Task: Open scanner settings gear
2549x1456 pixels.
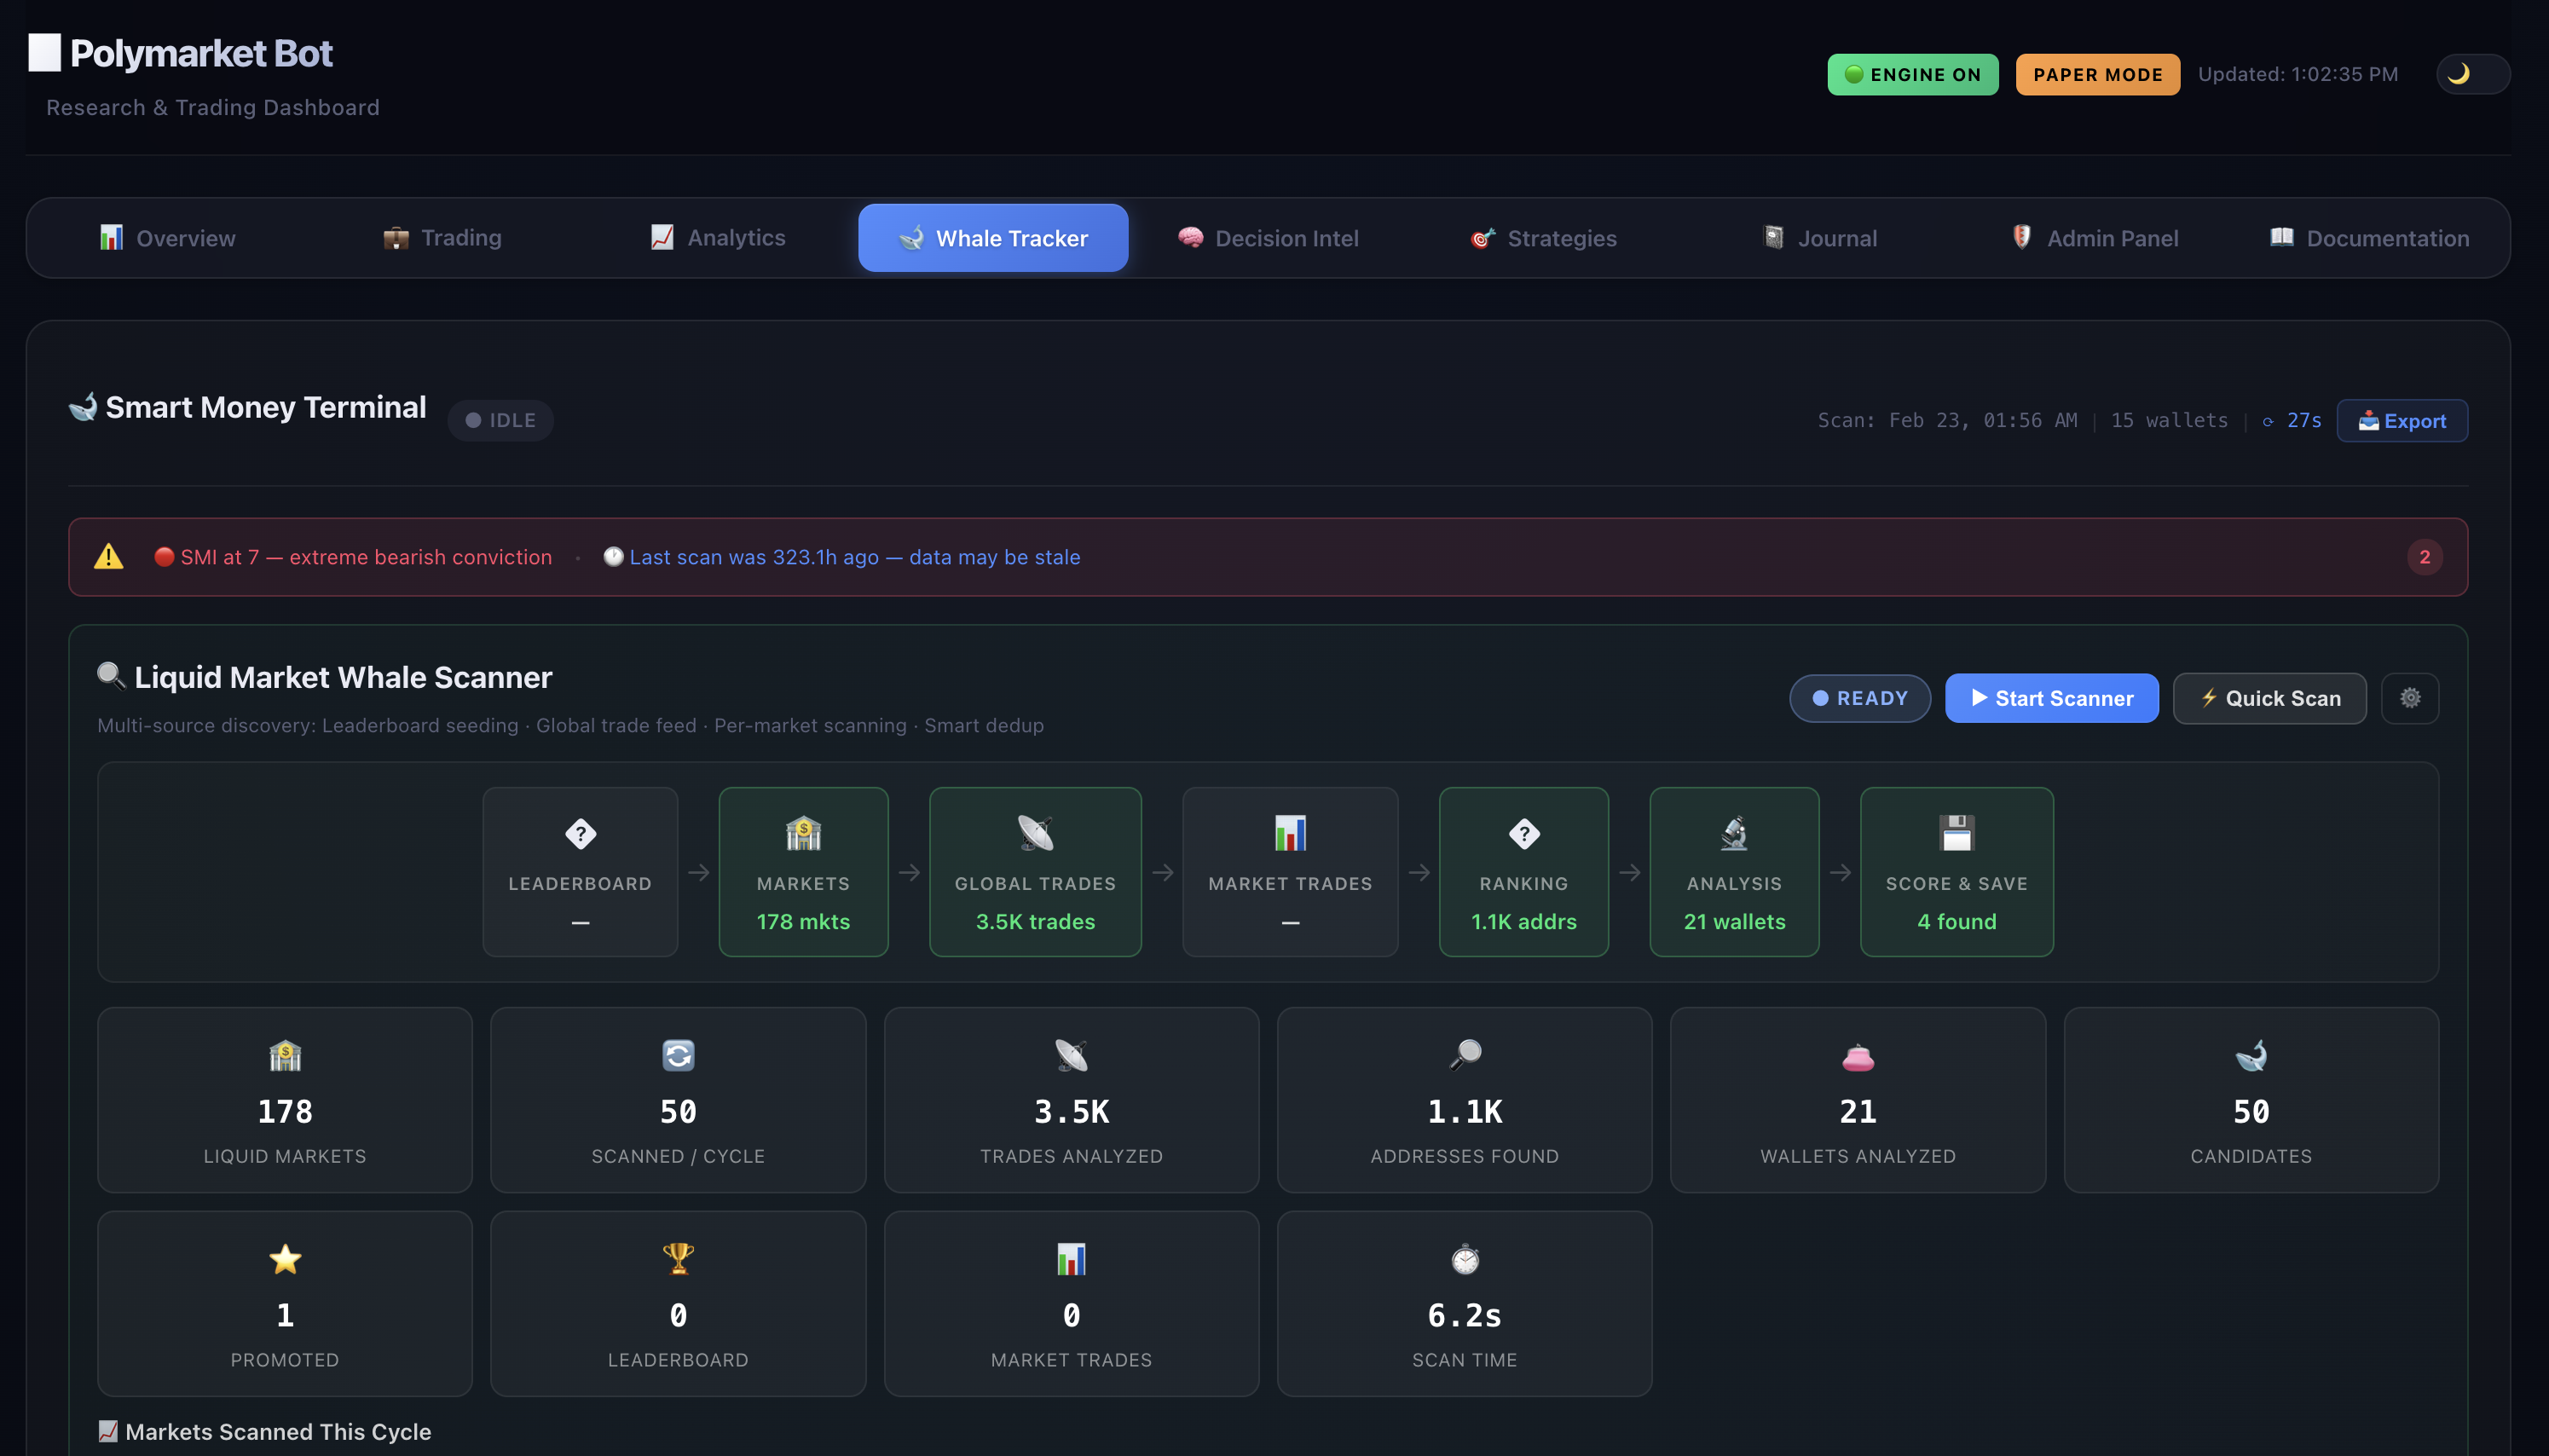Action: 2409,698
